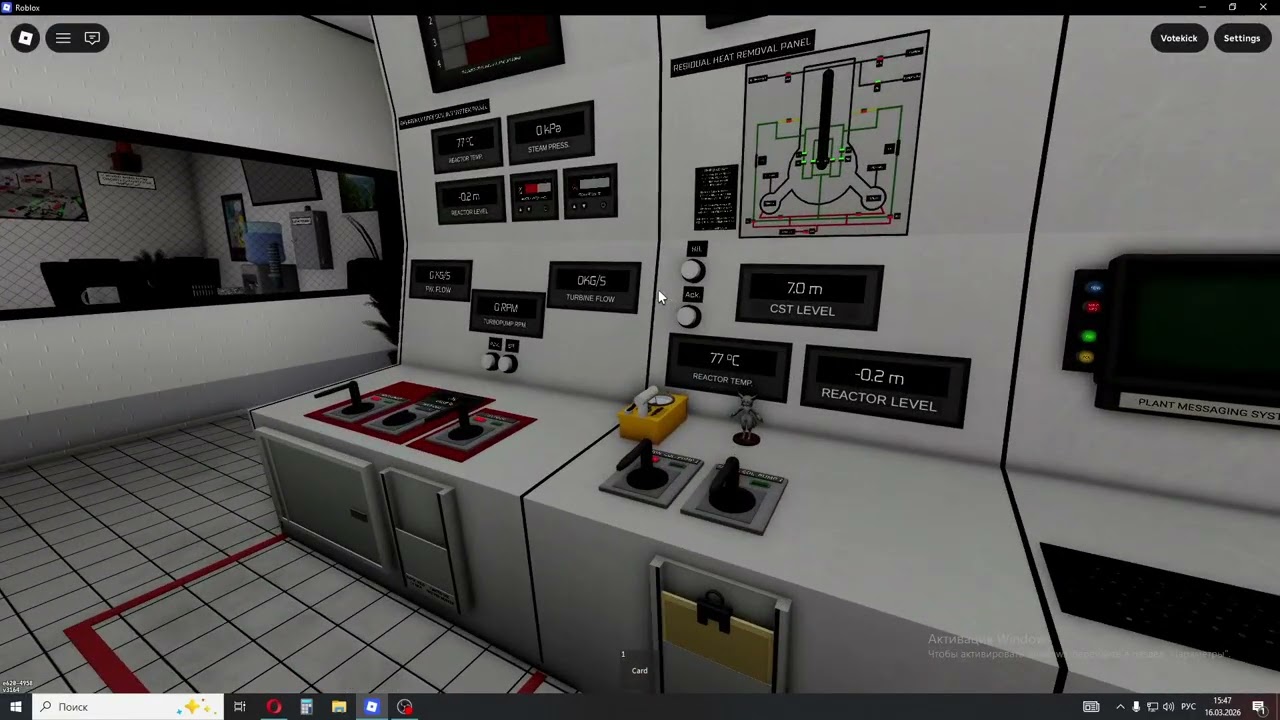
Task: Open File Explorer from the taskbar
Action: point(339,707)
